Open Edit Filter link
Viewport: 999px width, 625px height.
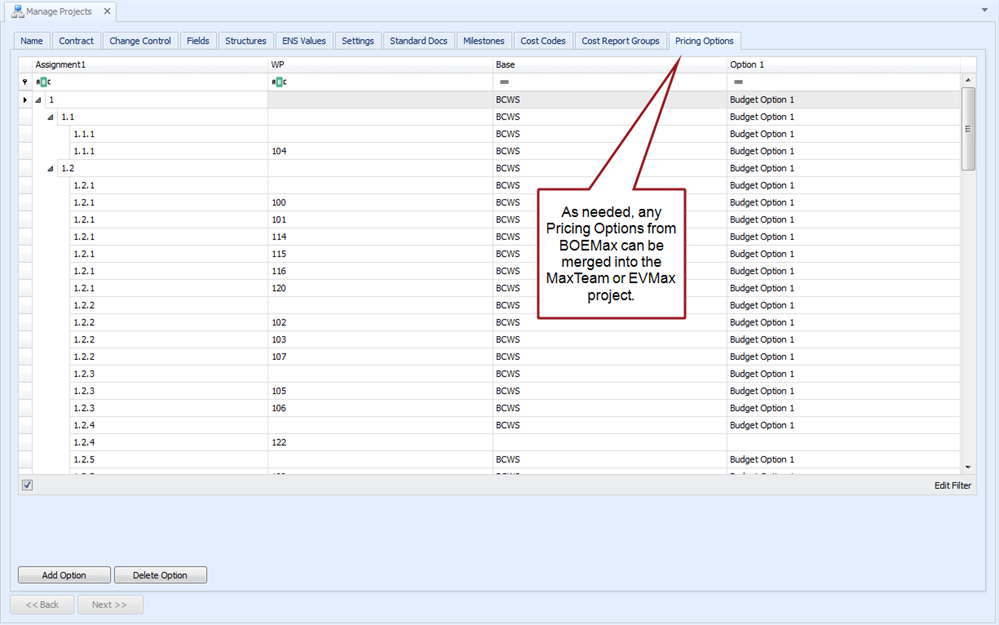coord(952,485)
